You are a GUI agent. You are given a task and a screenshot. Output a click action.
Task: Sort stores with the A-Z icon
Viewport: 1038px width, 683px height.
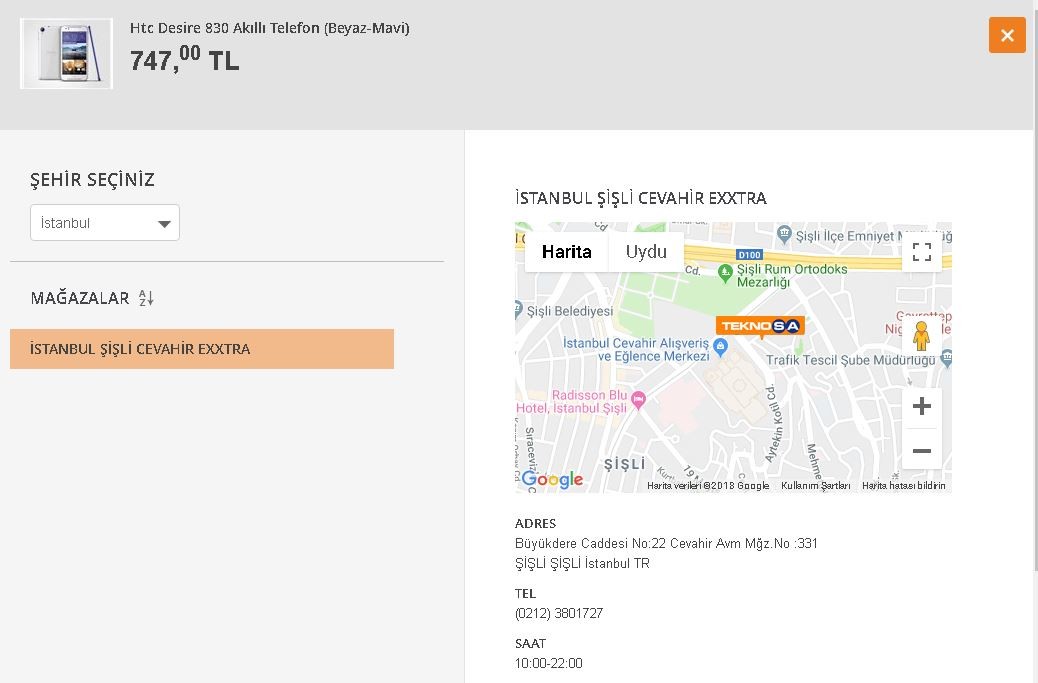click(x=146, y=298)
